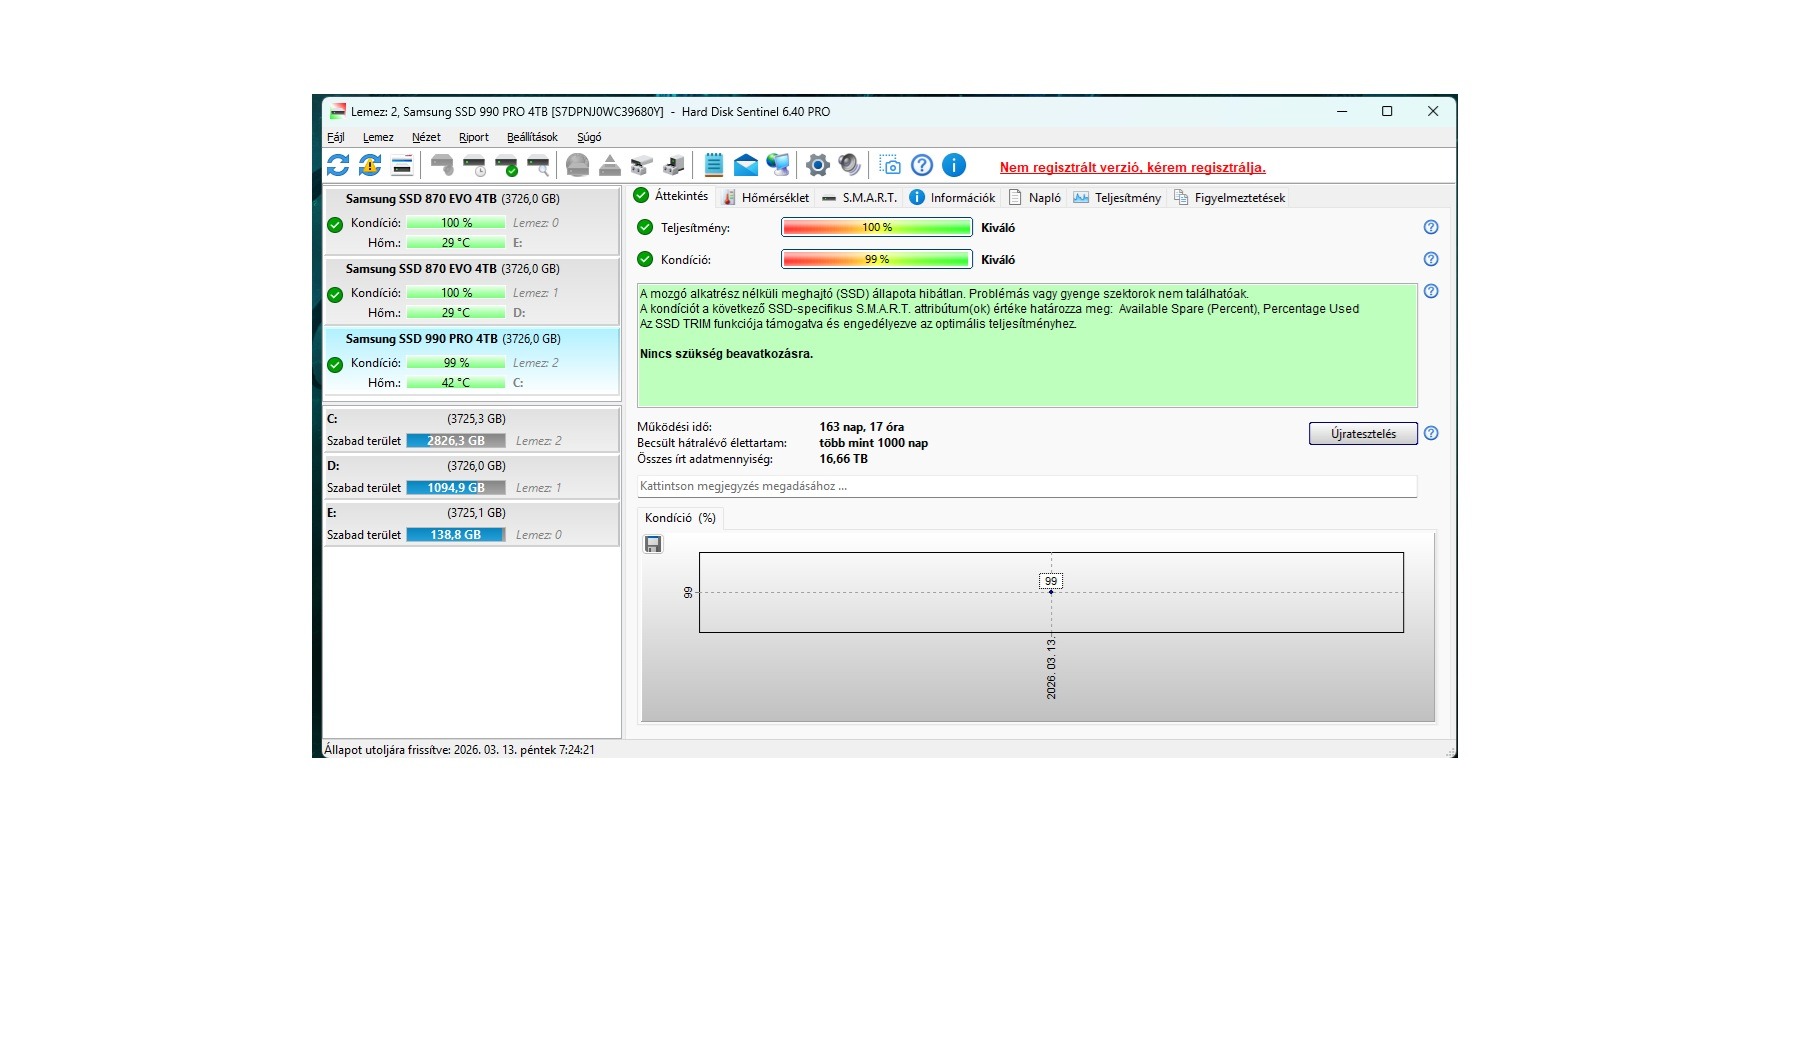Open the Riport menu
The image size is (1802, 1040).
(474, 137)
